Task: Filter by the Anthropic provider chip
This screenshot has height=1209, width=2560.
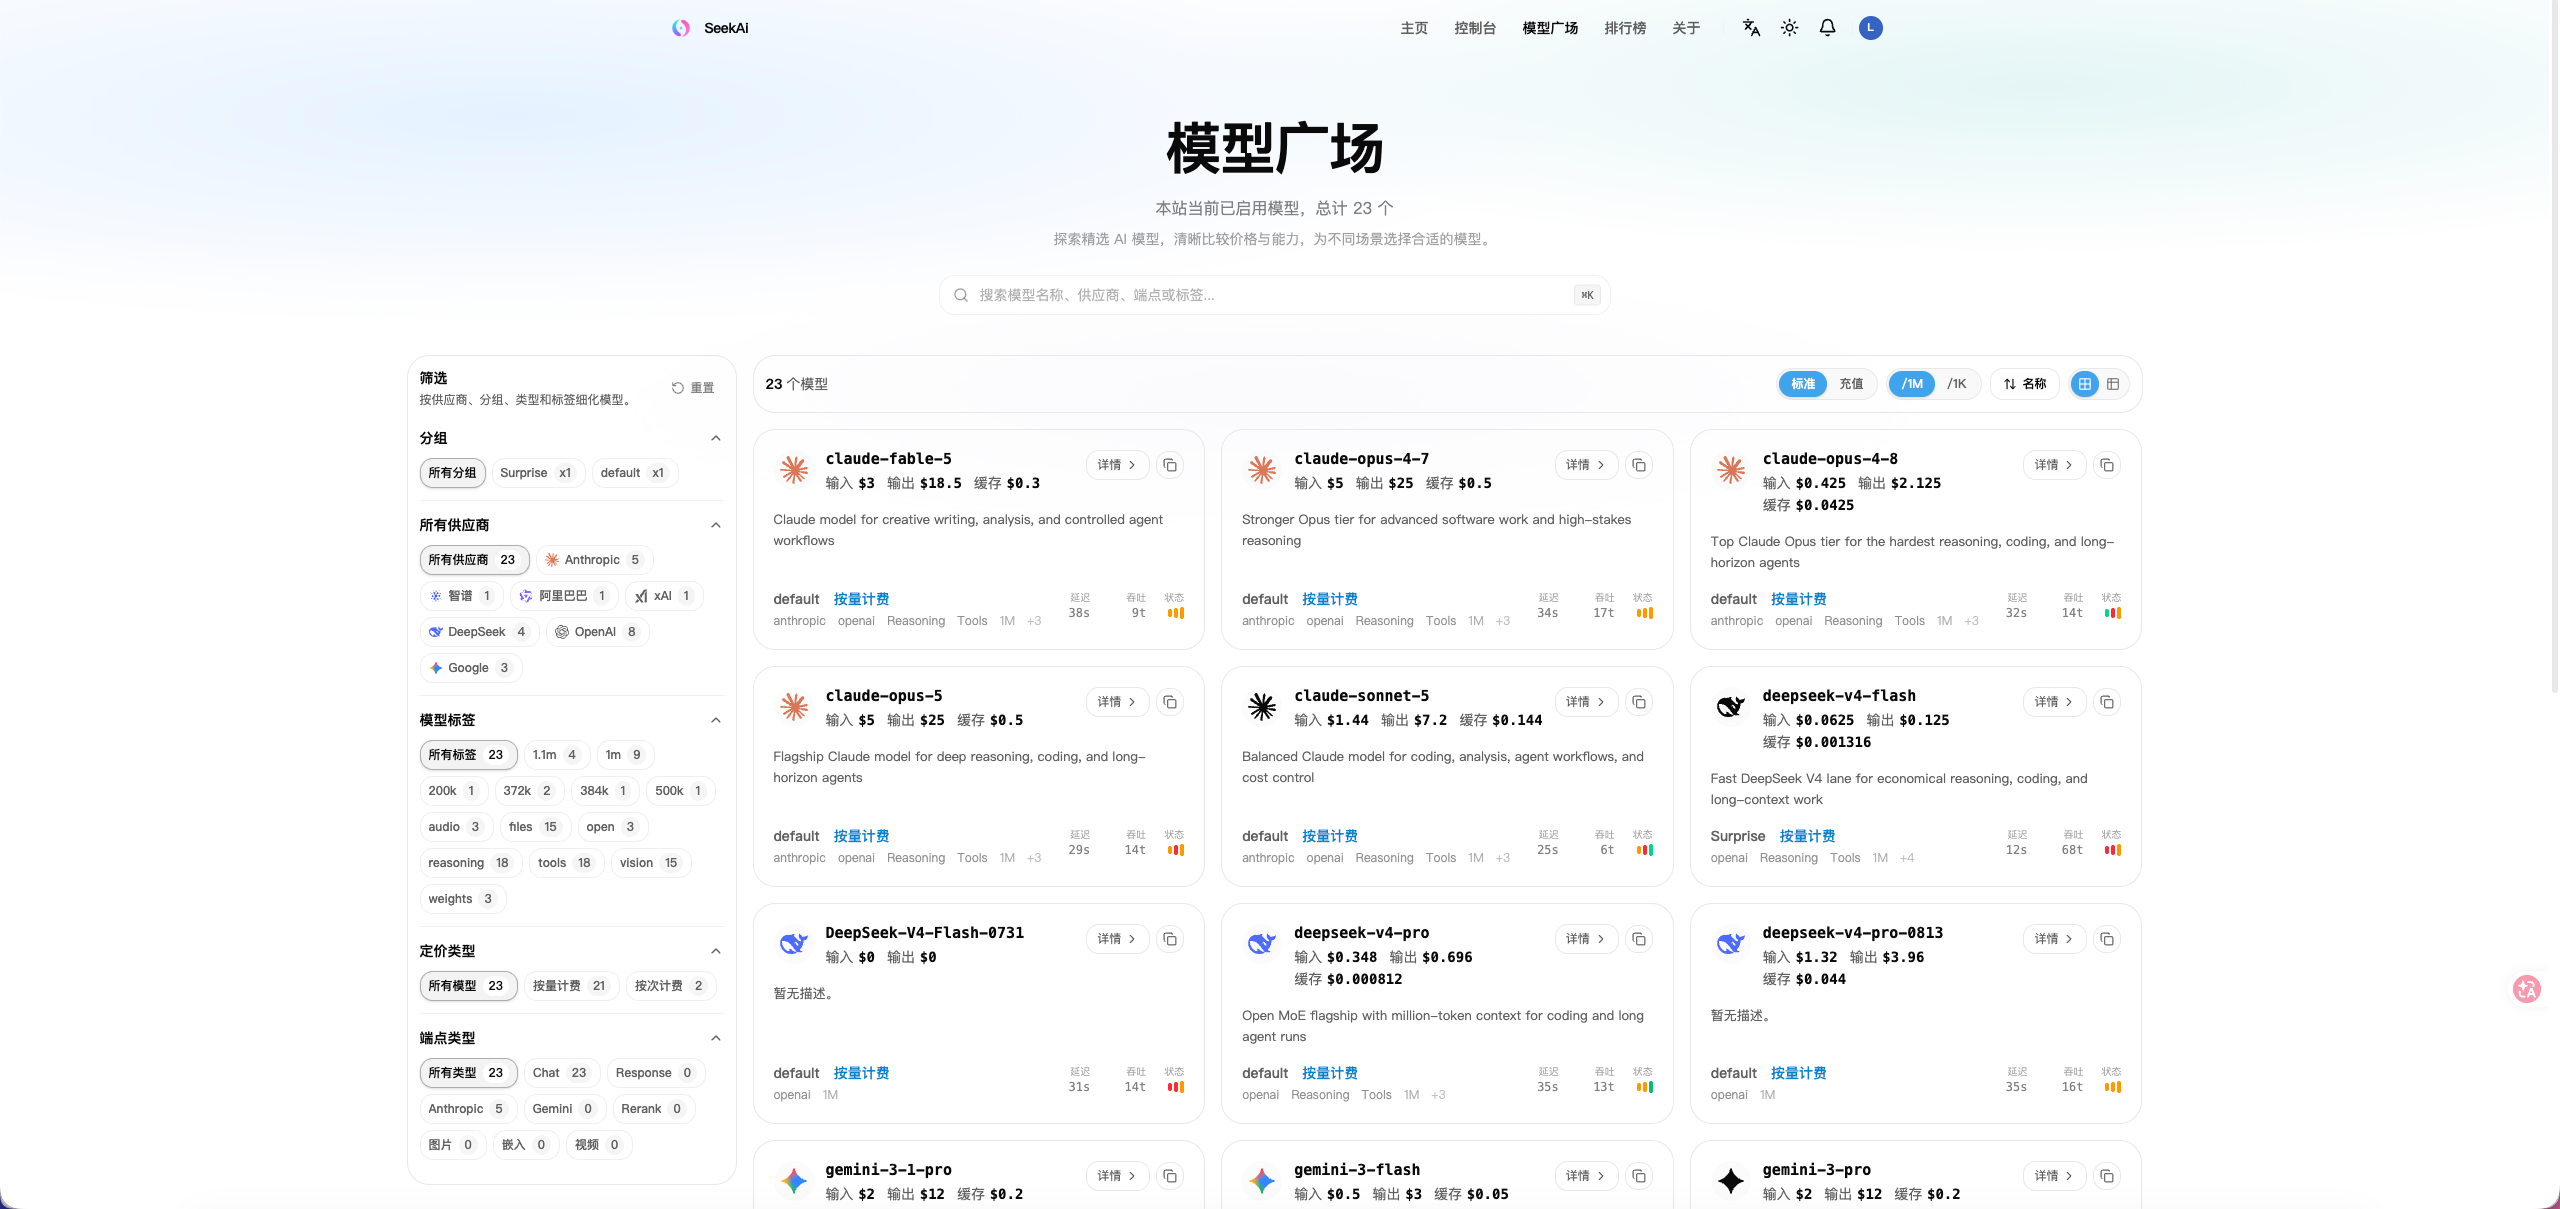Action: 594,560
